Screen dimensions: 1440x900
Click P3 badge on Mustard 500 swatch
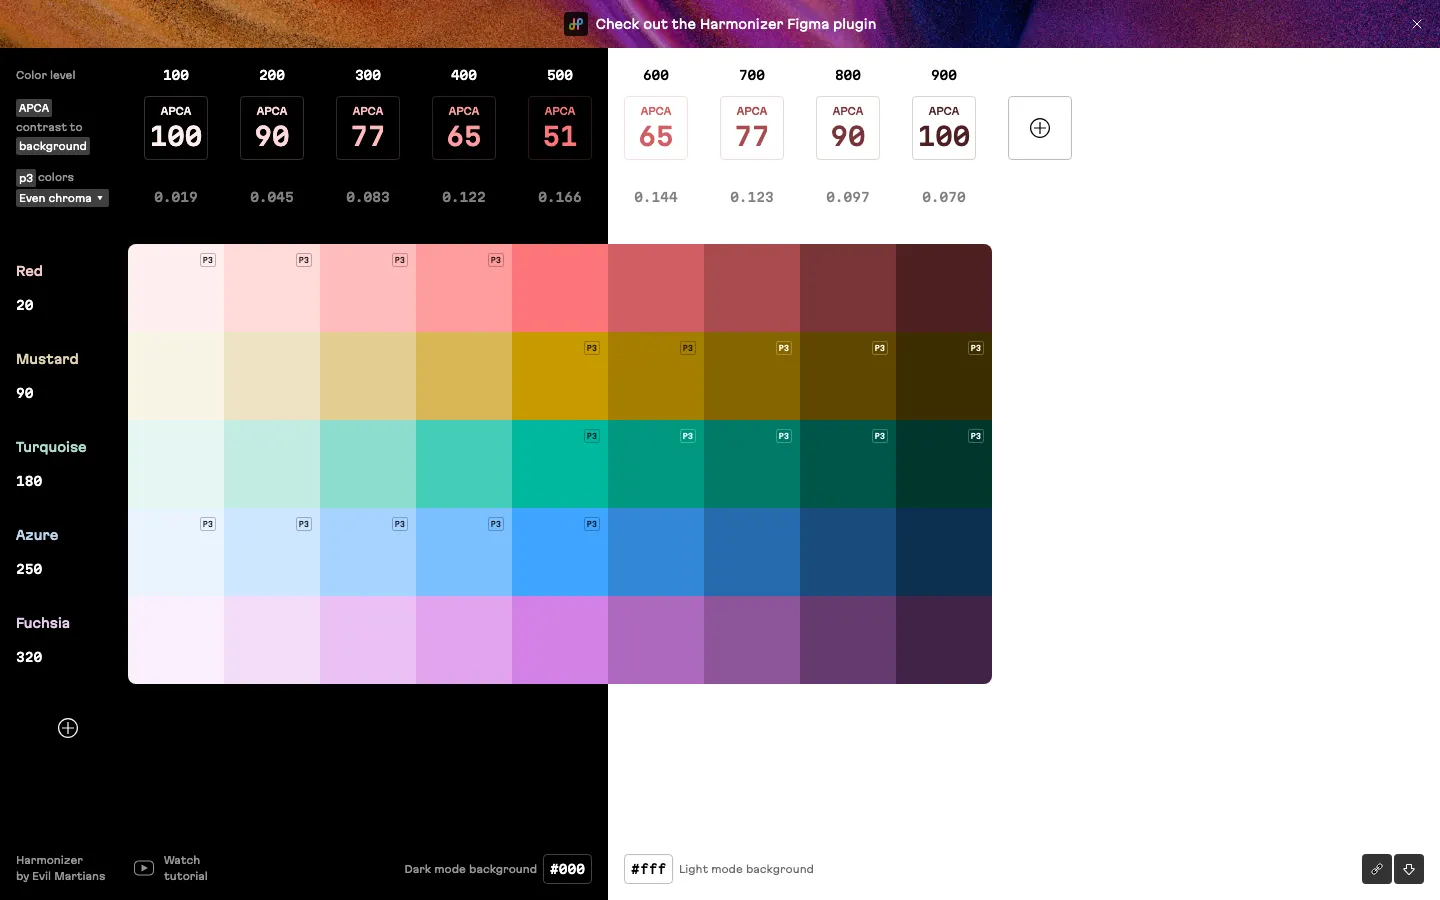click(x=592, y=348)
